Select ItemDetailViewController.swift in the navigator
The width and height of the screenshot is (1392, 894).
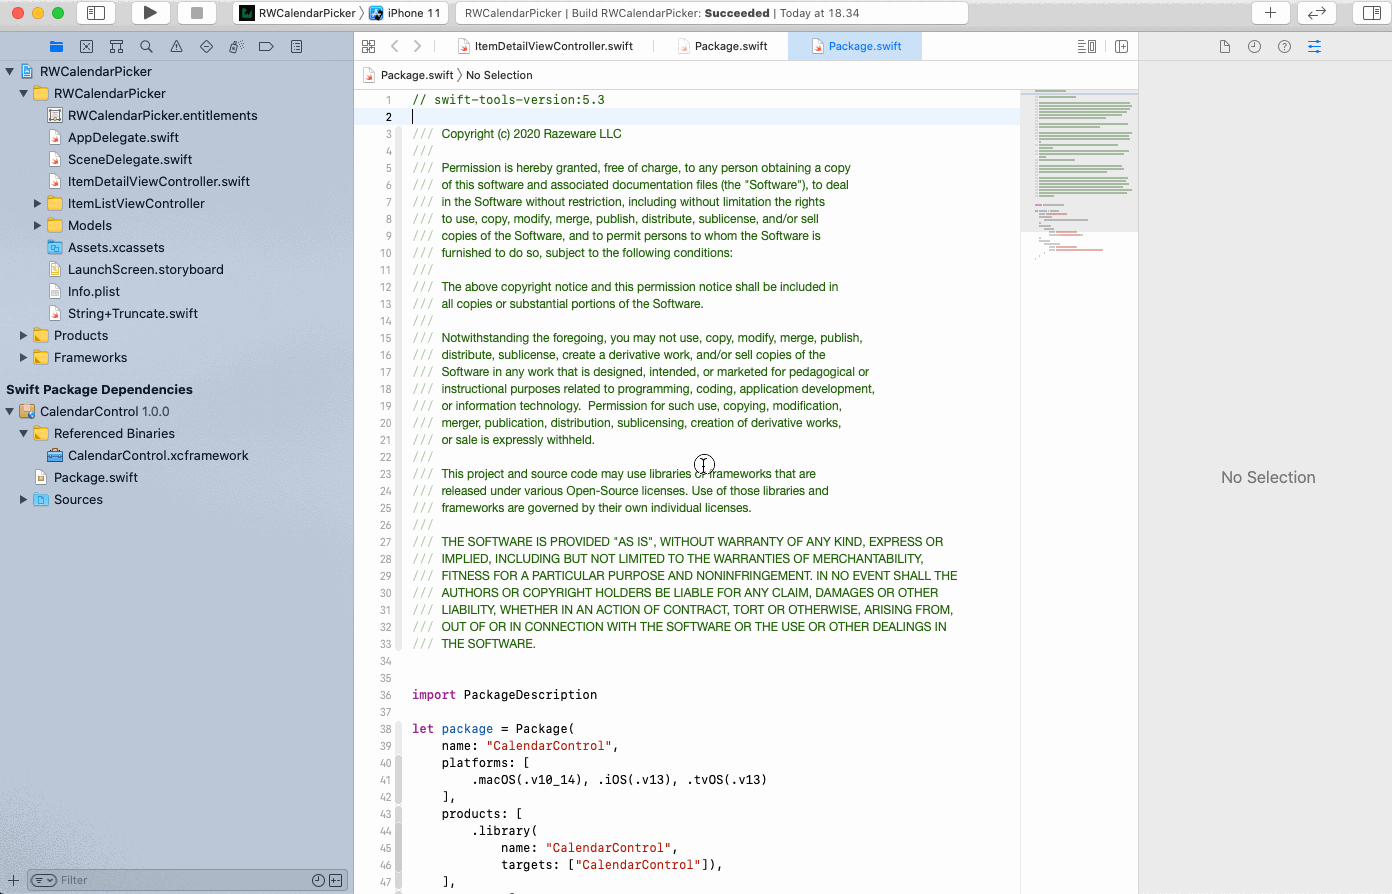point(159,181)
